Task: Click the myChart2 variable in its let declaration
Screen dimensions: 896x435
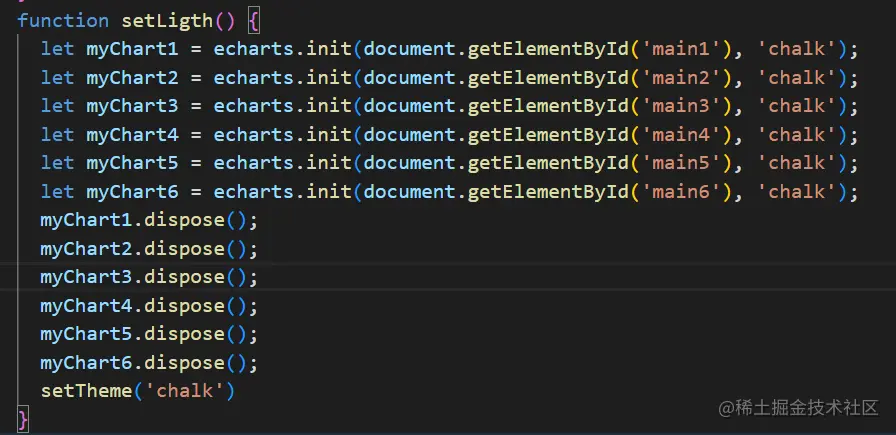Action: 132,78
